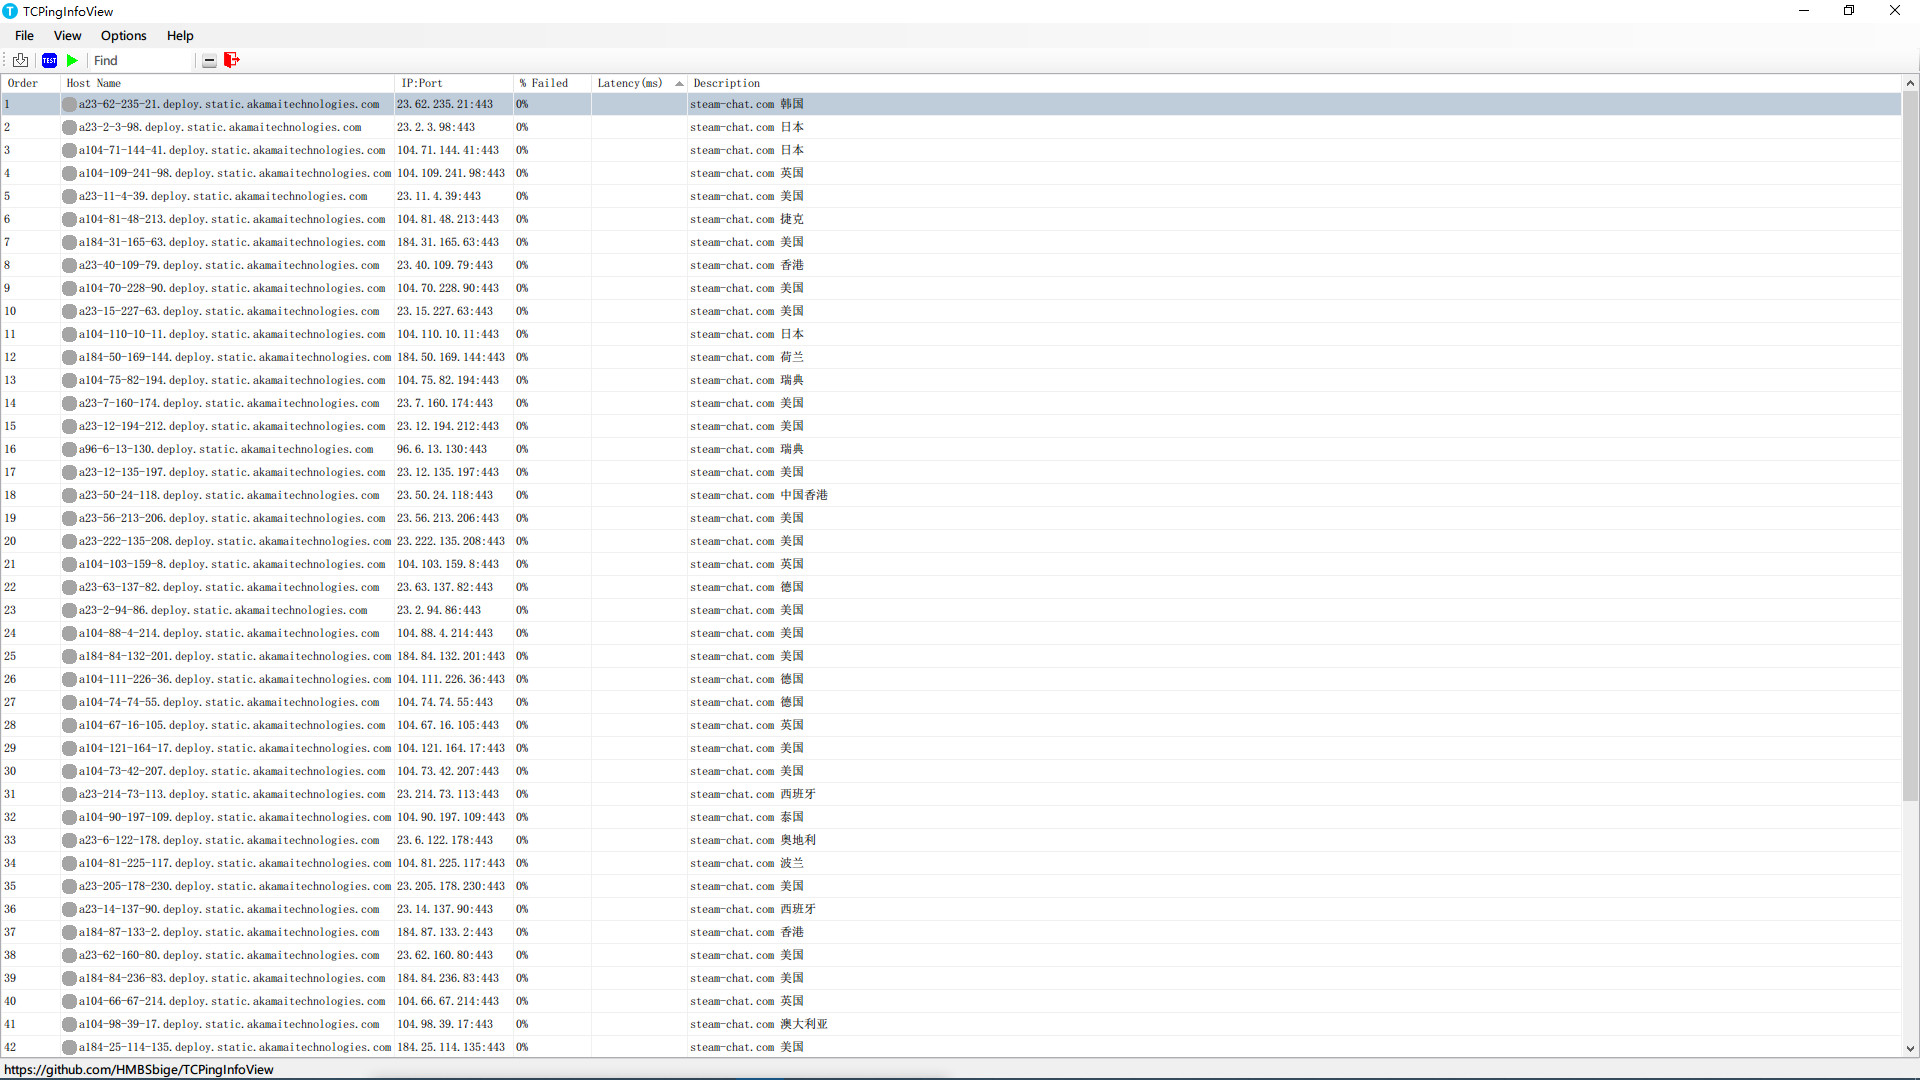
Task: Click the scrollbar up arrow
Action: click(x=1911, y=83)
